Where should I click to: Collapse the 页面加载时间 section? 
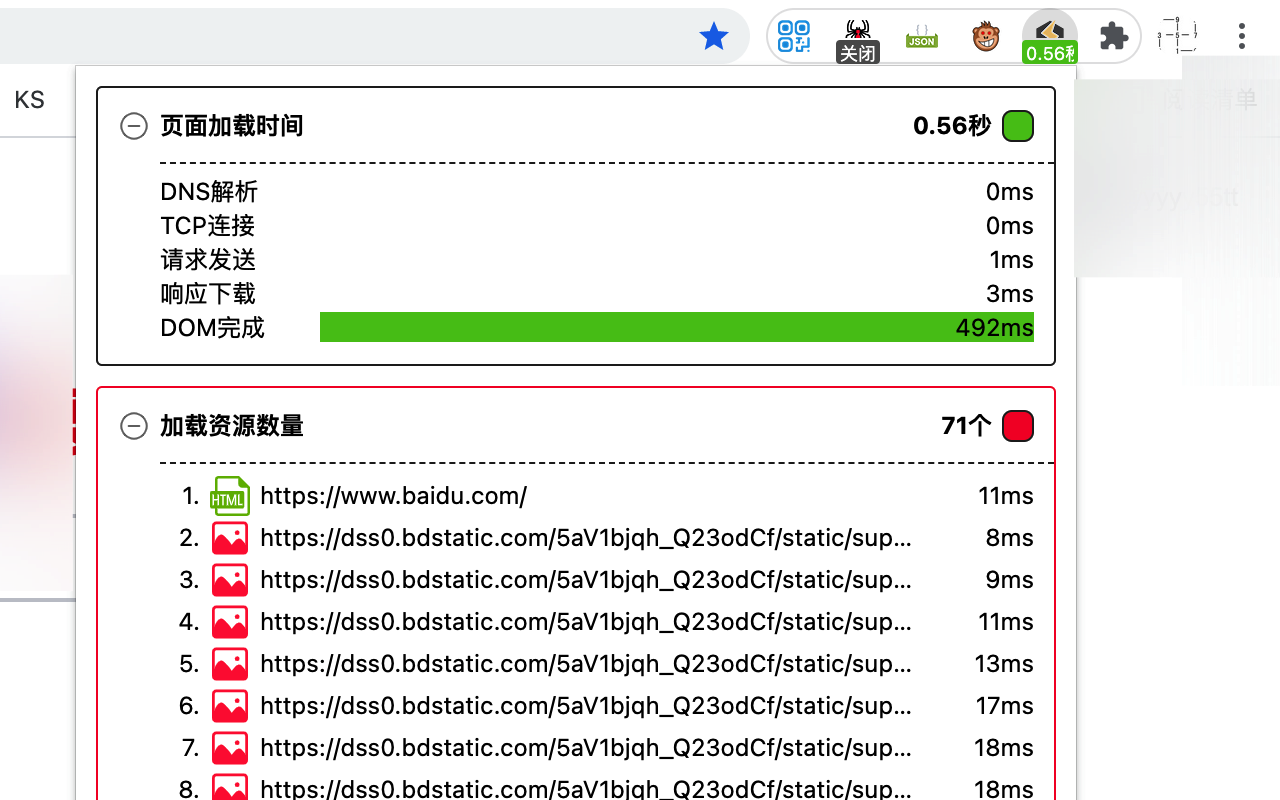(x=134, y=126)
